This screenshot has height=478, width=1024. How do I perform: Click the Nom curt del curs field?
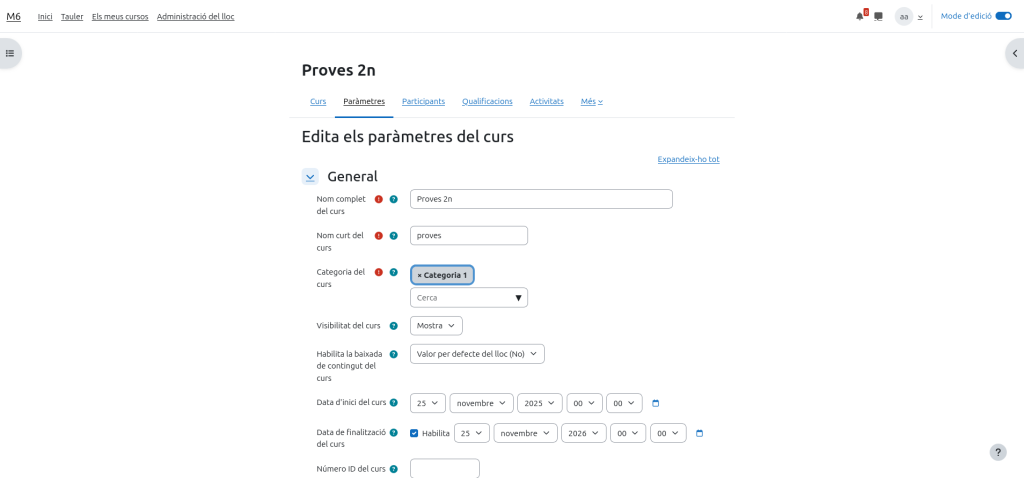pos(468,236)
